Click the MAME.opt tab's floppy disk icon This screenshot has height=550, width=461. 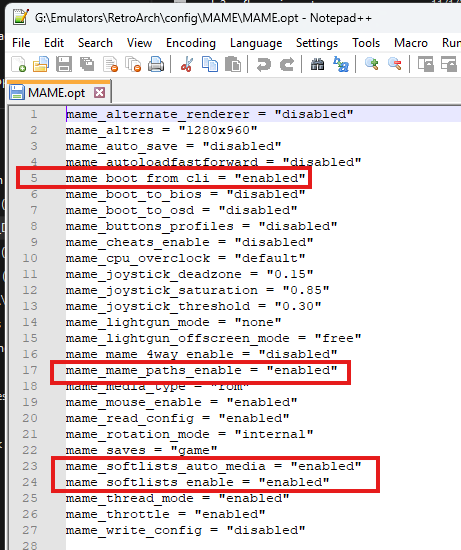pyautogui.click(x=17, y=93)
